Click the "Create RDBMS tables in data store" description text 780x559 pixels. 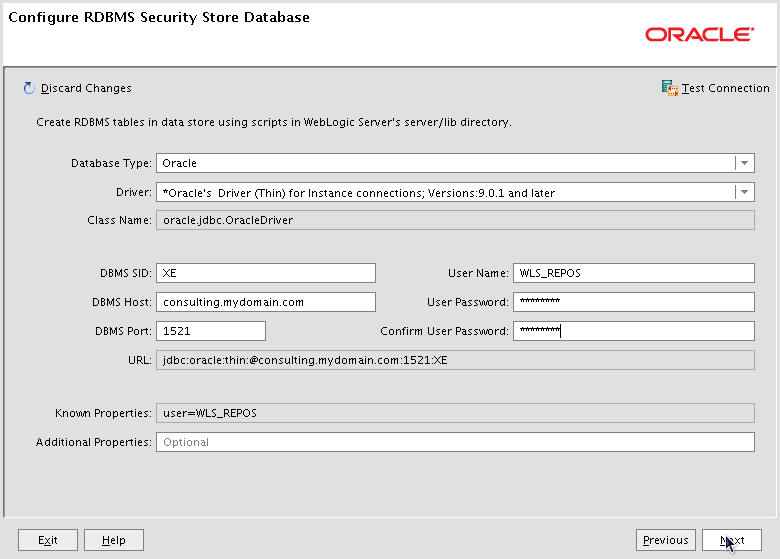point(274,122)
